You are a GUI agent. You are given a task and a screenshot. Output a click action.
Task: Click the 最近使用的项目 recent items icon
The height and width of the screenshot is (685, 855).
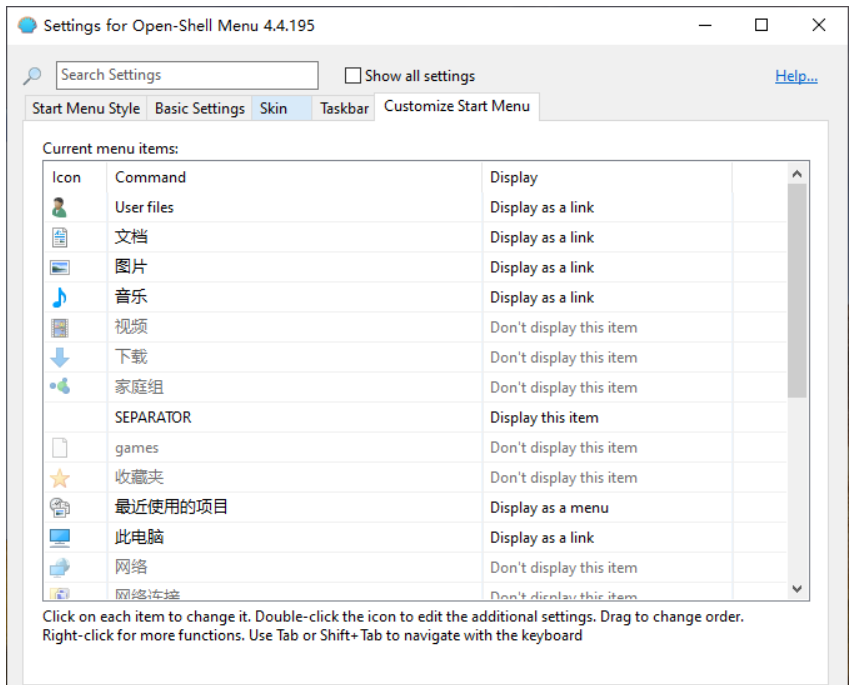(x=60, y=507)
